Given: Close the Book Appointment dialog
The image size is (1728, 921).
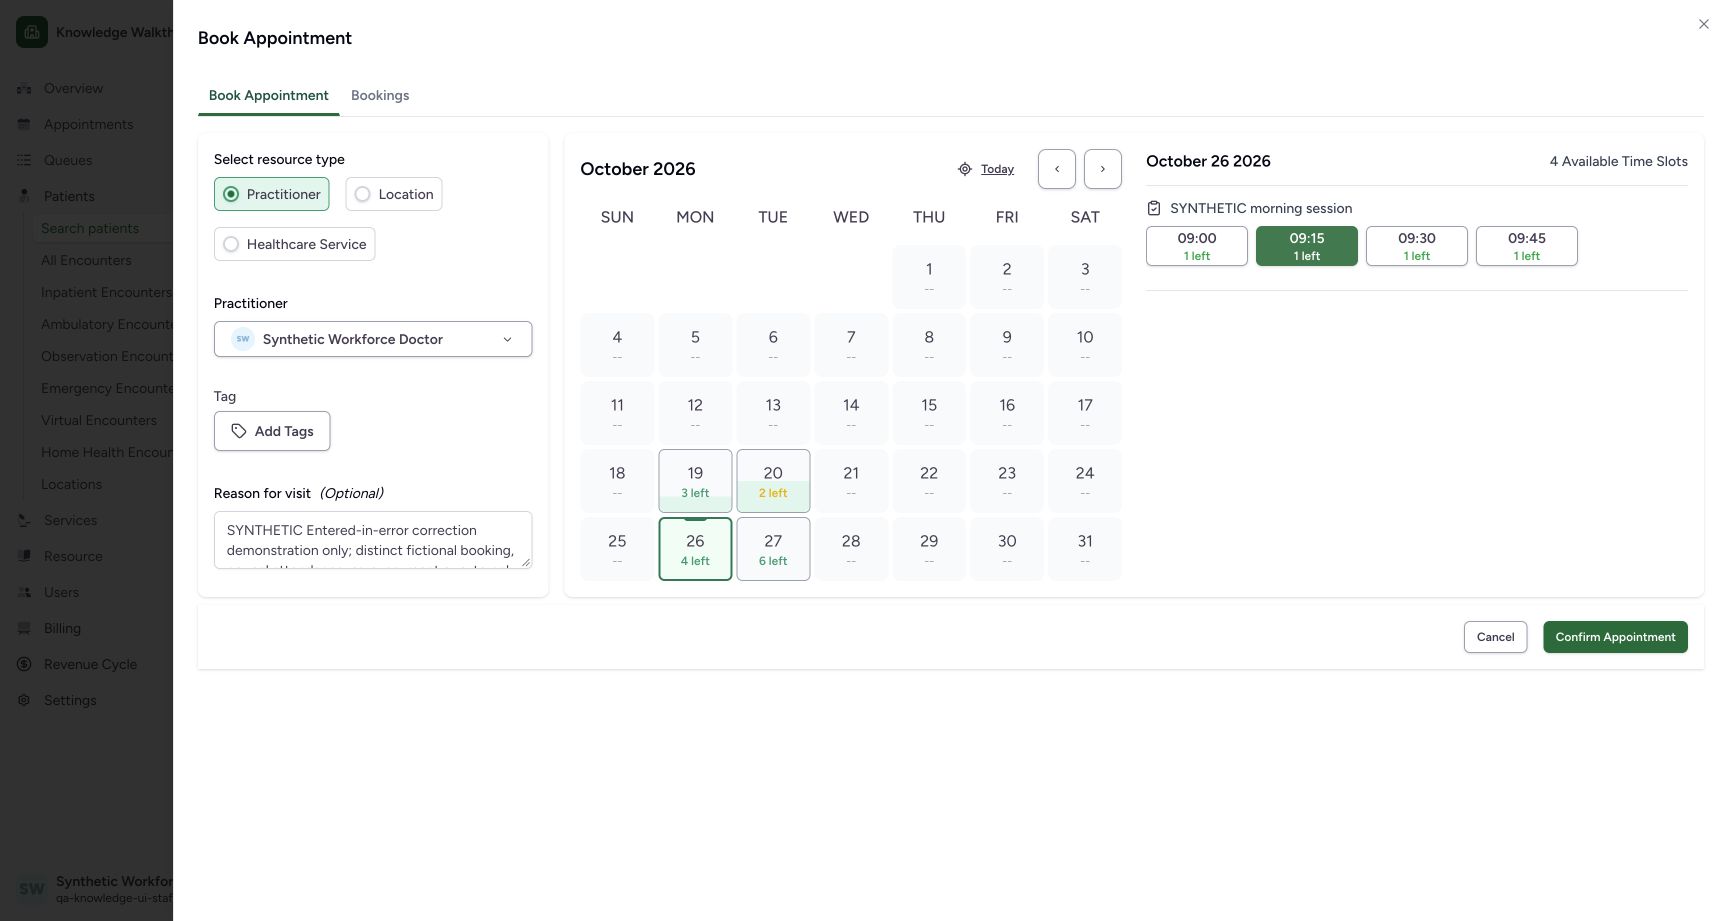Looking at the screenshot, I should 1703,24.
